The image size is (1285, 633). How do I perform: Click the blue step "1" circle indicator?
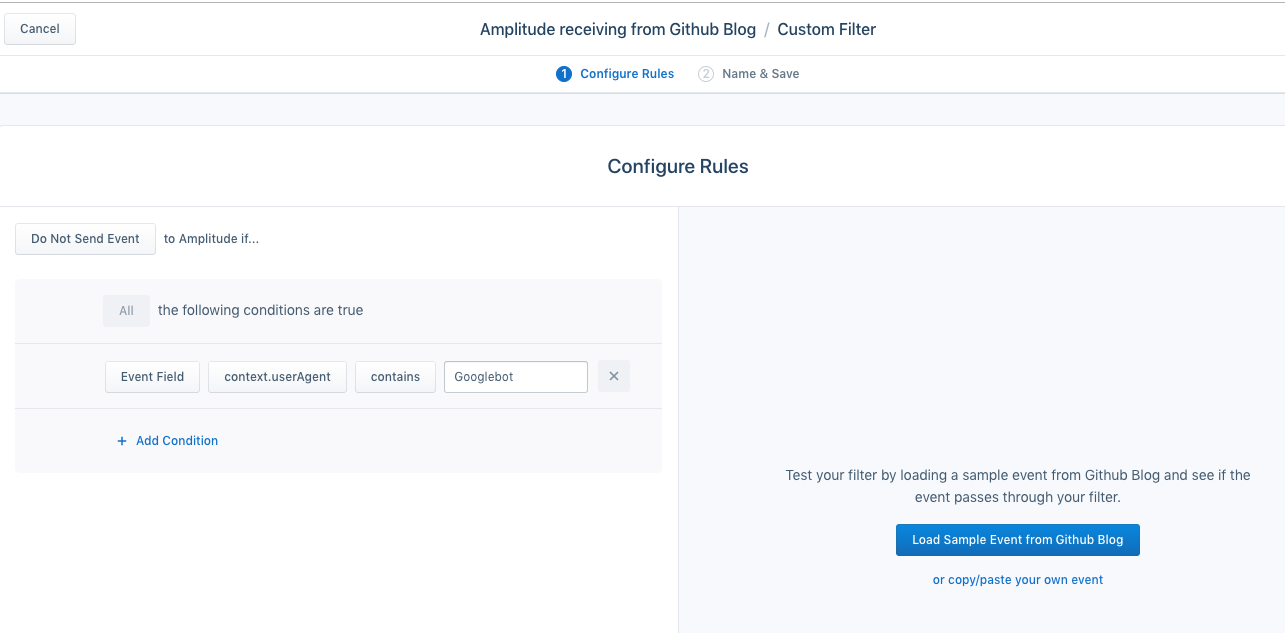tap(563, 73)
